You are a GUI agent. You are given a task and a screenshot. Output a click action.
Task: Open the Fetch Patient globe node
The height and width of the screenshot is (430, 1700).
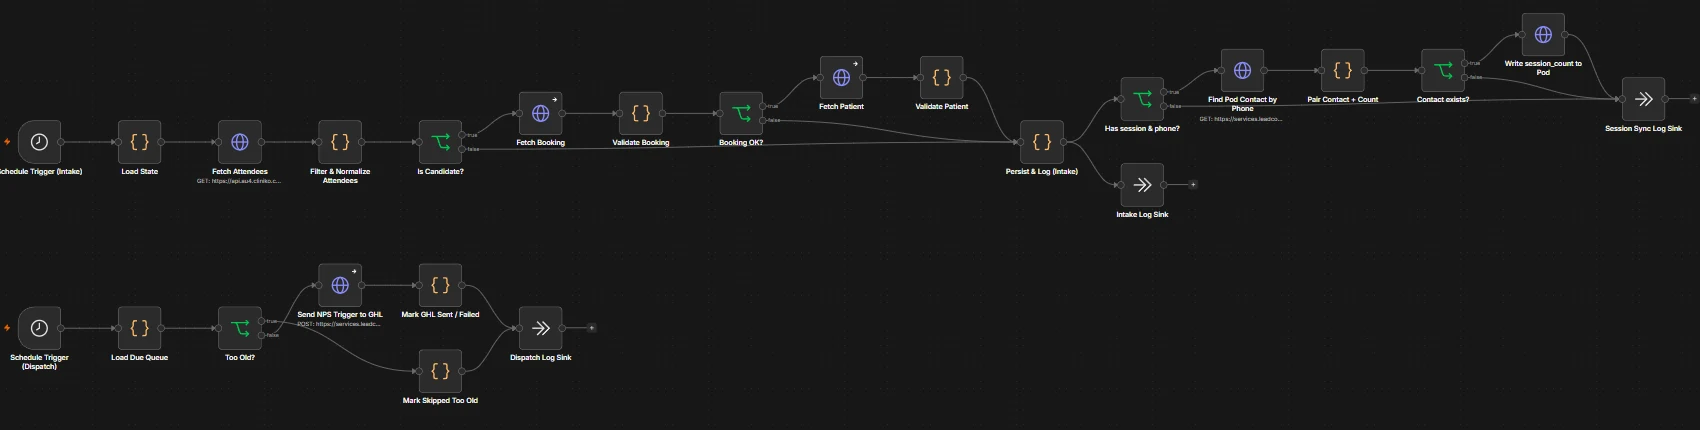click(x=841, y=78)
